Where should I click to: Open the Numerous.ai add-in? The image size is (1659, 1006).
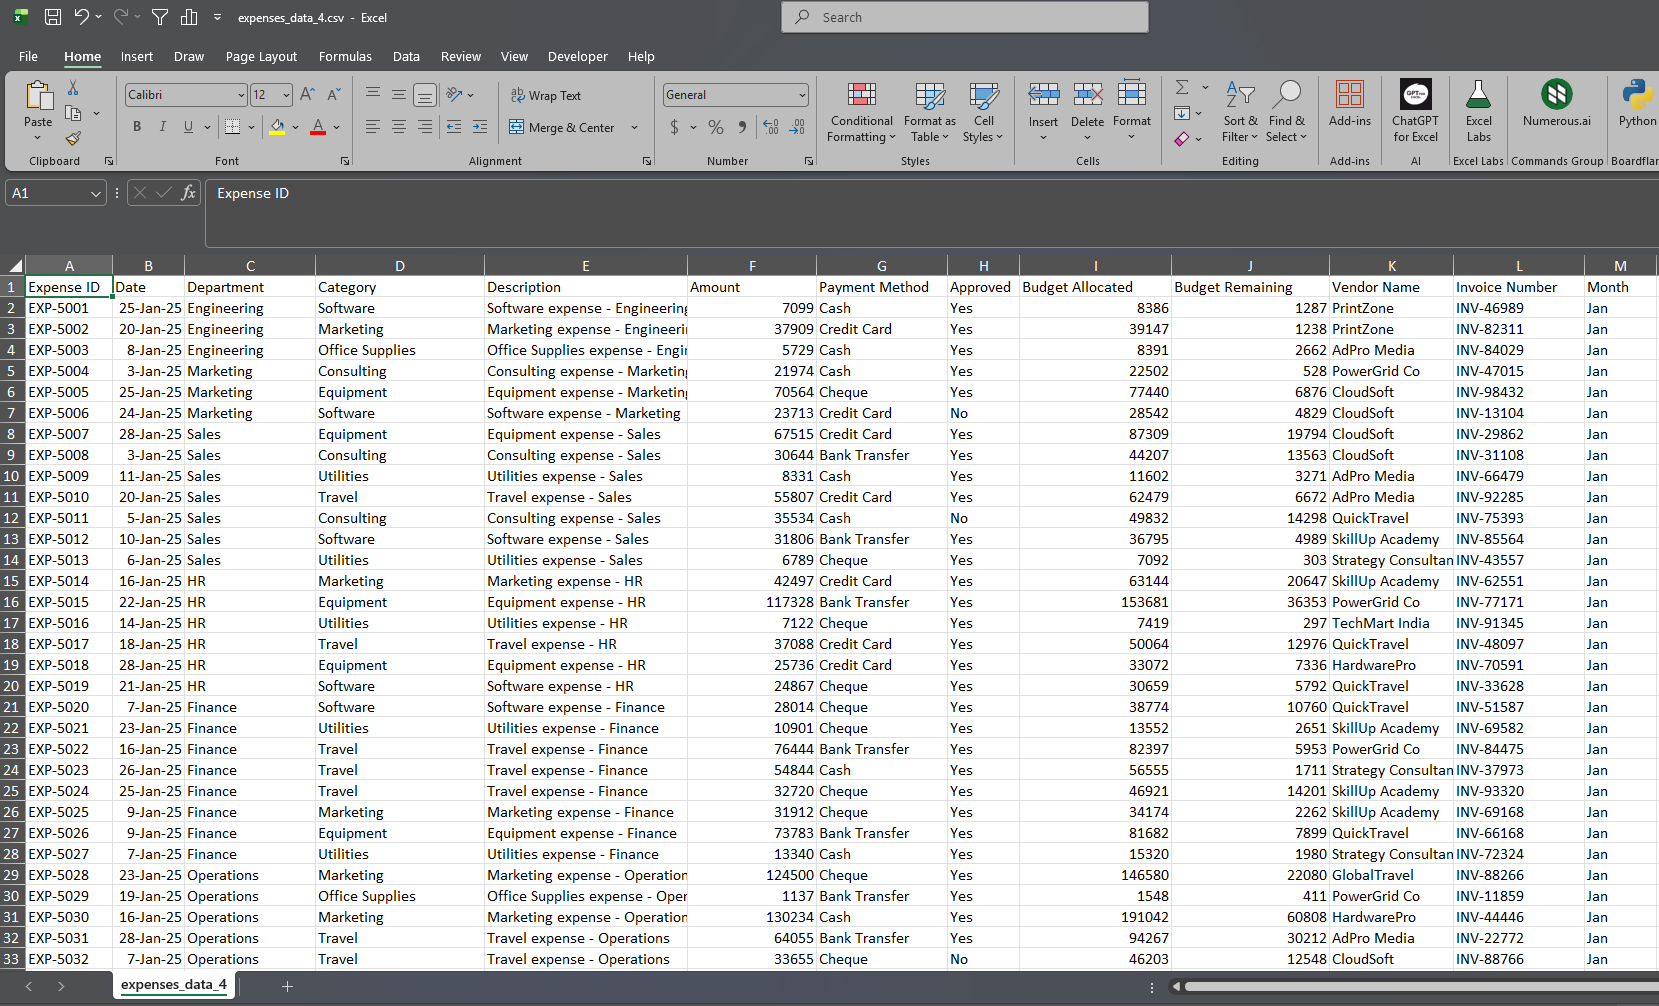click(1556, 104)
